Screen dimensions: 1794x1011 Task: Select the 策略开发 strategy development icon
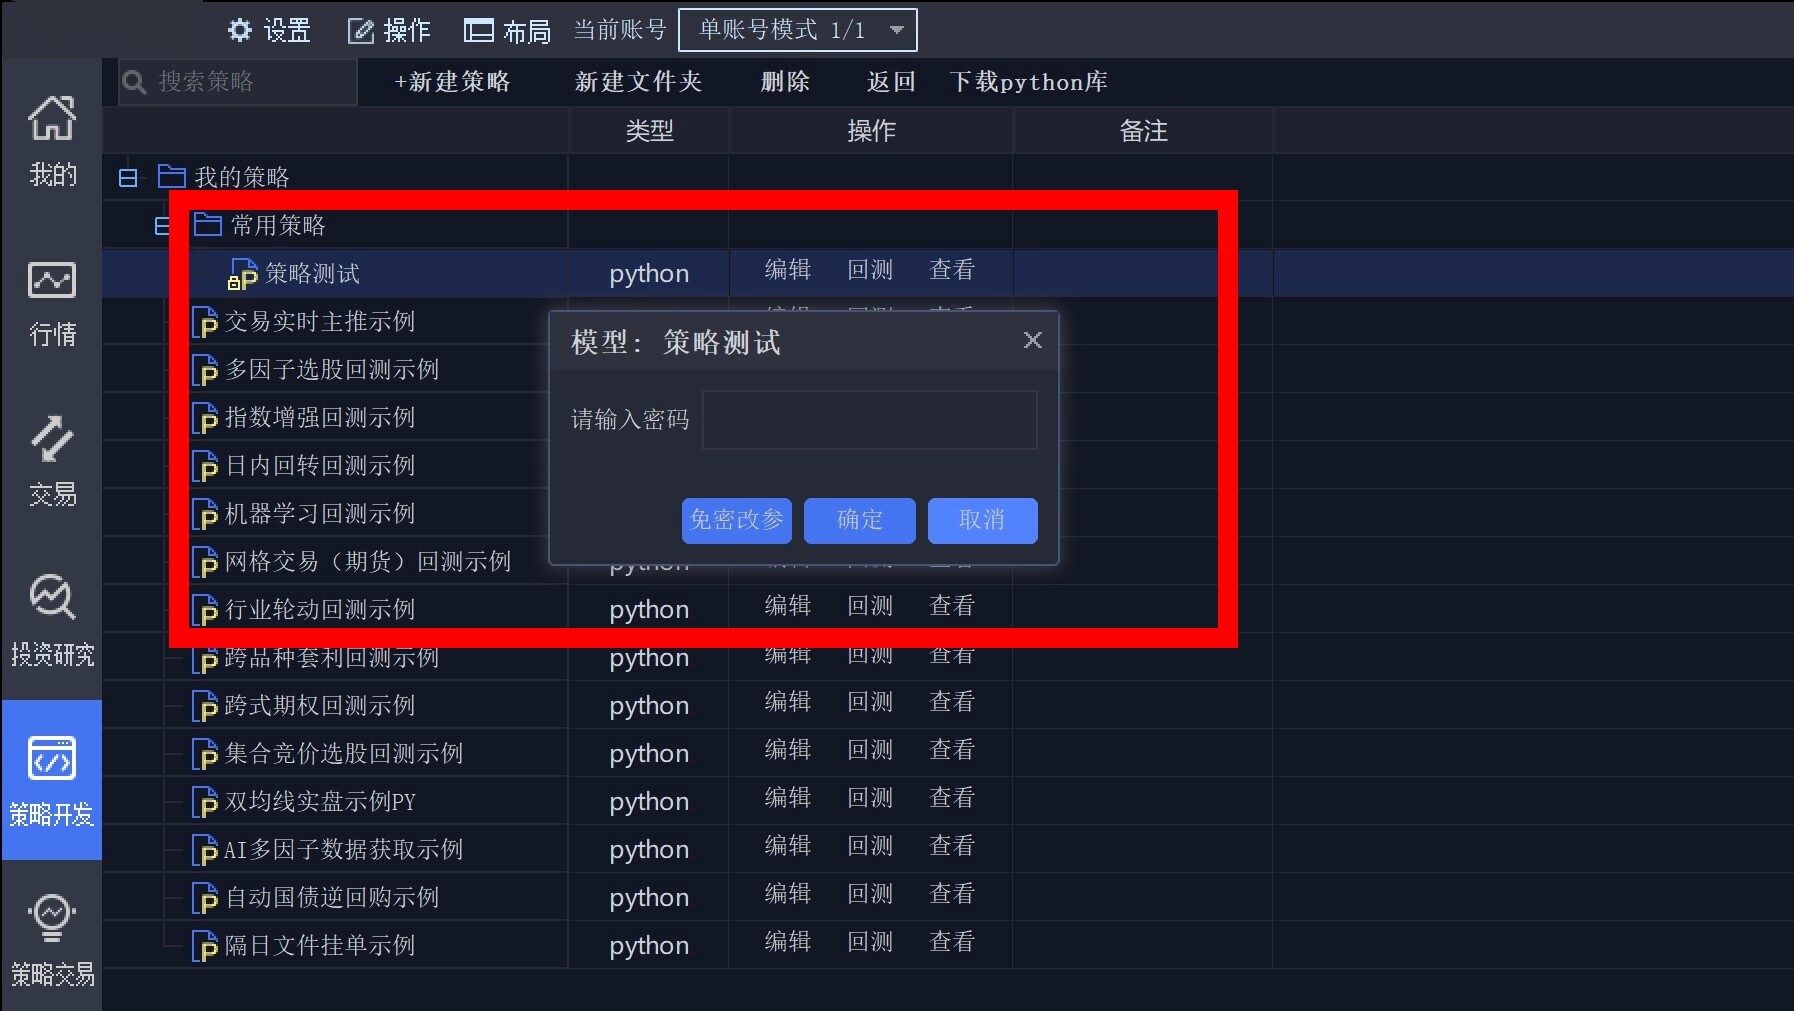pos(51,775)
